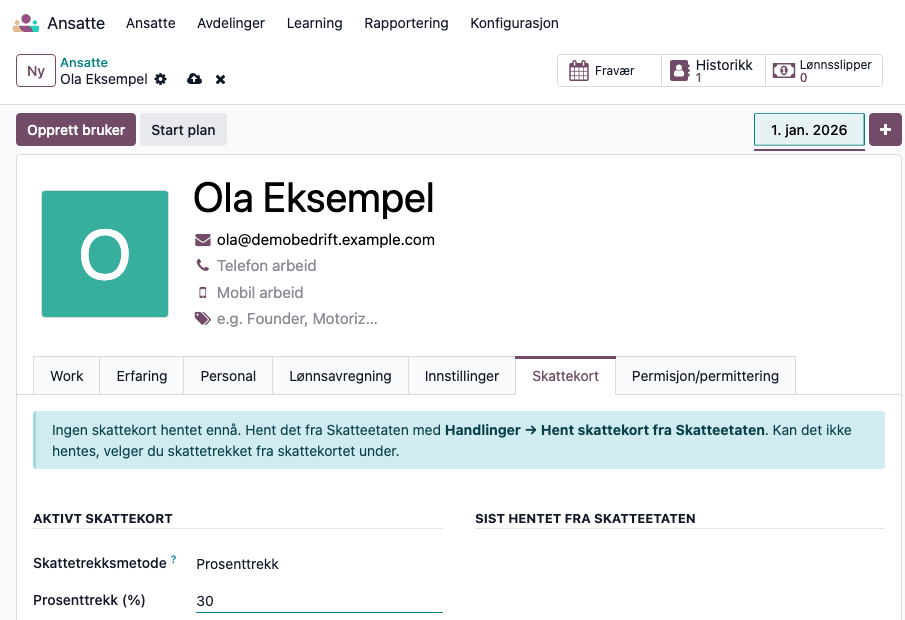Click the Fravær calendar icon

[578, 70]
